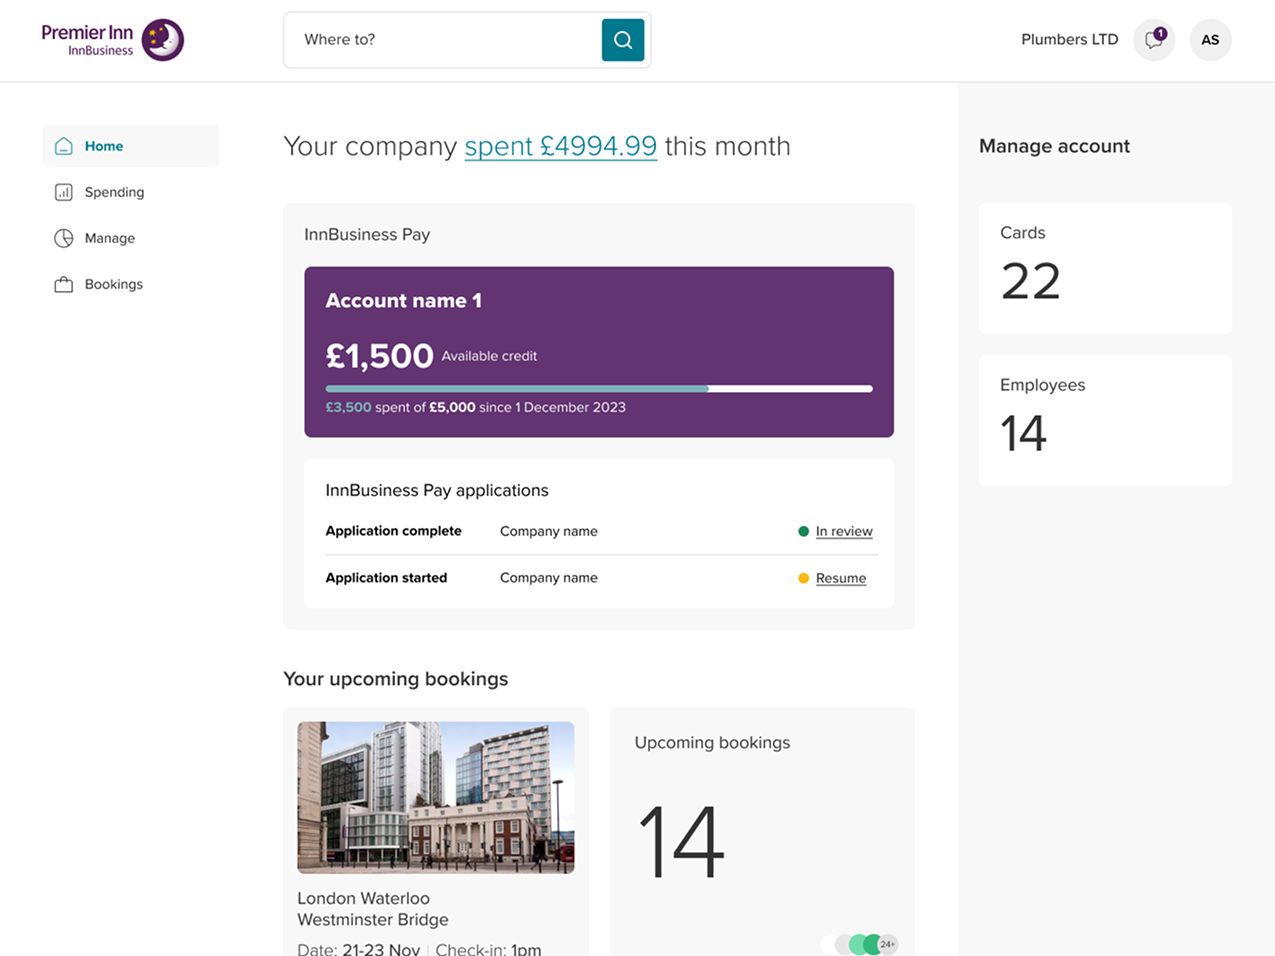Image resolution: width=1275 pixels, height=956 pixels.
Task: Open the AS user avatar menu
Action: (1210, 40)
